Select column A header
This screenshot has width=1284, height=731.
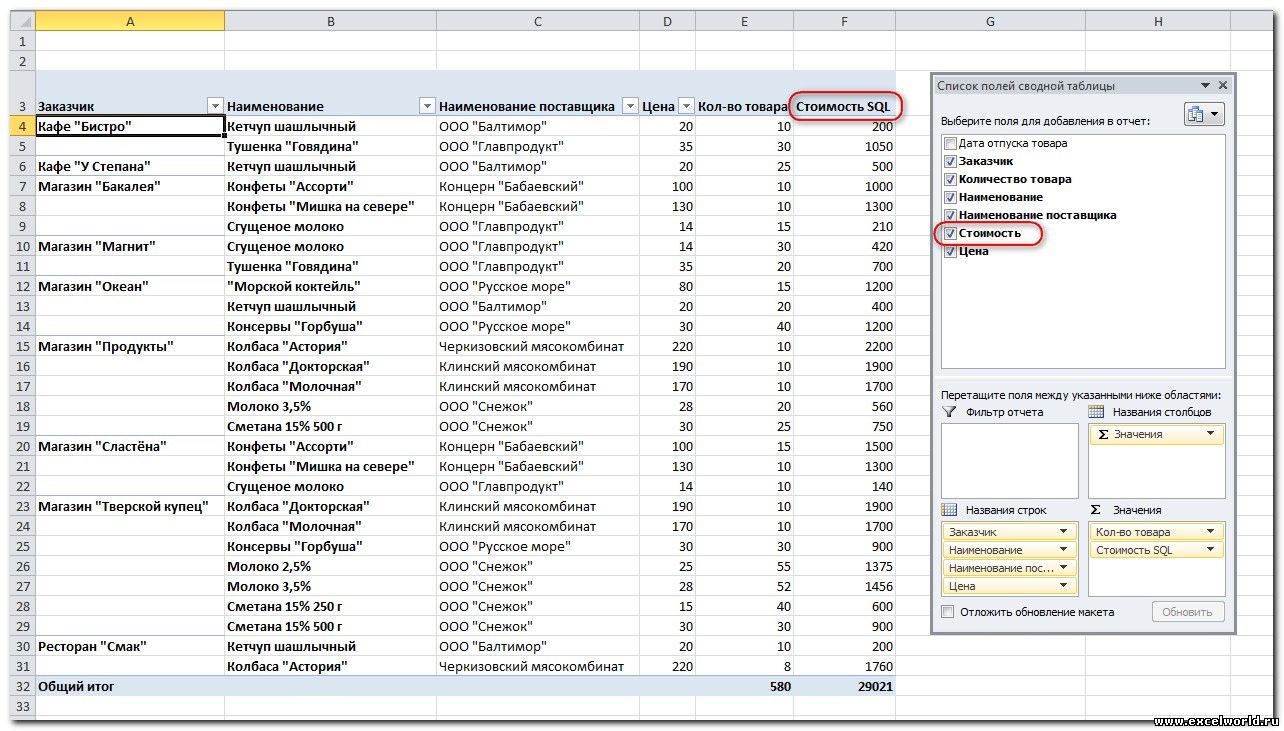(130, 21)
